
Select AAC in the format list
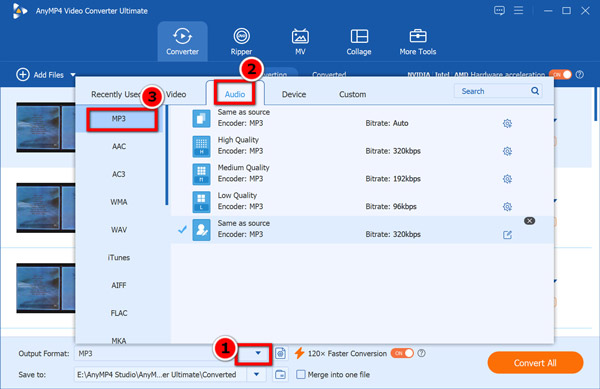(119, 146)
